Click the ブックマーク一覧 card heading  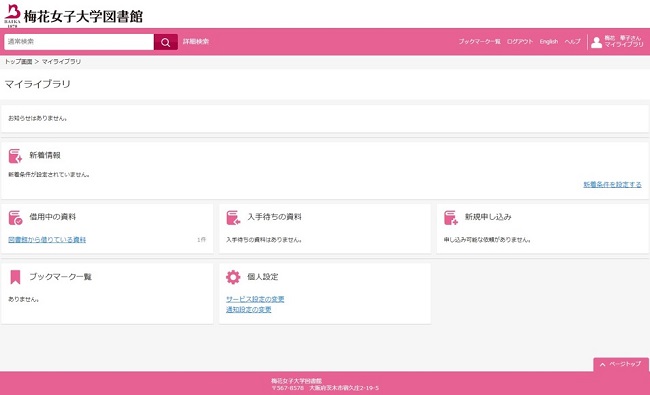(x=61, y=276)
